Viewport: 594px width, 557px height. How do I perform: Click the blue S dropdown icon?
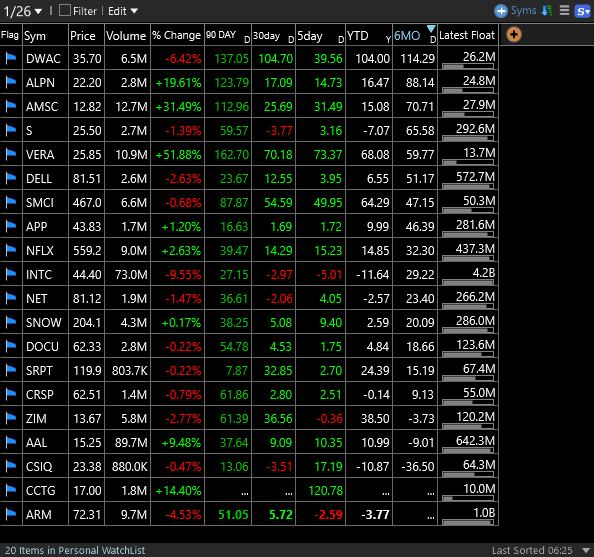[583, 11]
